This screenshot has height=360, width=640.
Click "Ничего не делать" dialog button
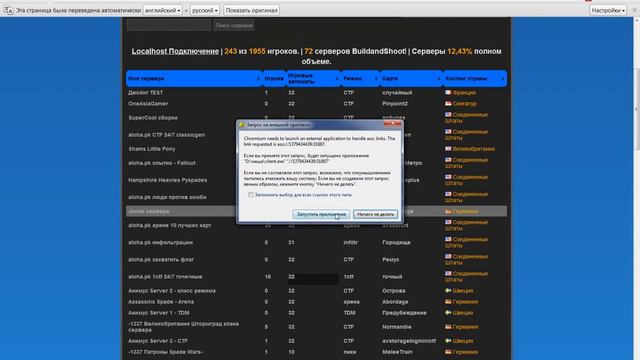[x=375, y=214]
